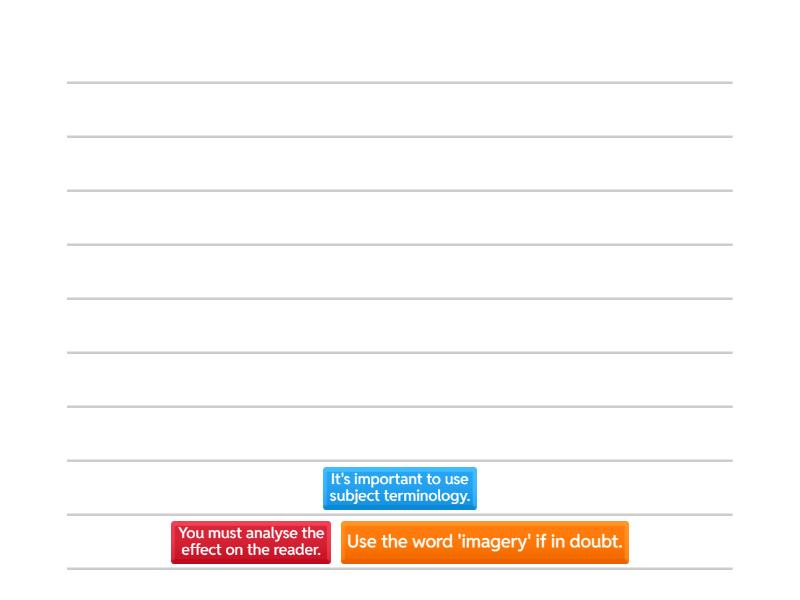Click the blank area below the bottom ruled line

pos(399,585)
